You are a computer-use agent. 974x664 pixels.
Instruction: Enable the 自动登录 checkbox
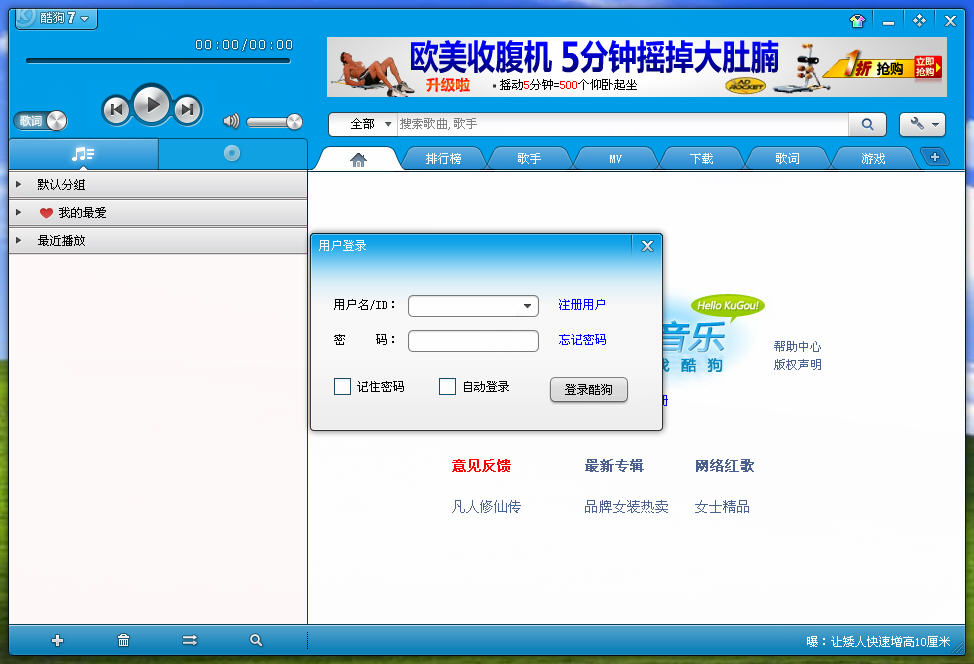(x=447, y=386)
